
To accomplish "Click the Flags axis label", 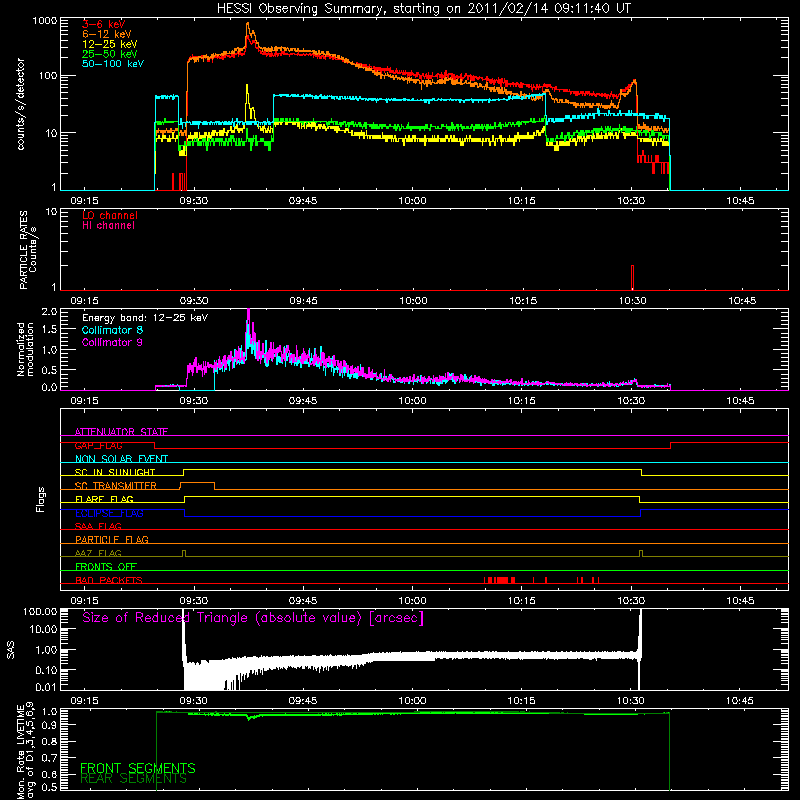I will pyautogui.click(x=41, y=499).
